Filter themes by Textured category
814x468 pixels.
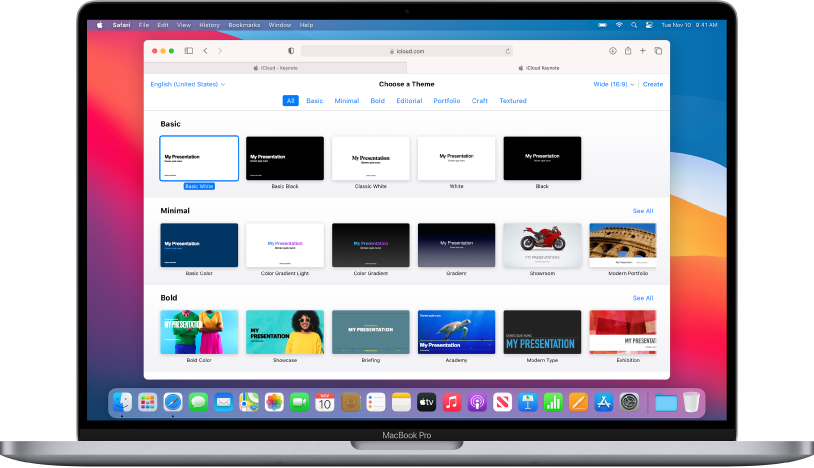(x=513, y=101)
